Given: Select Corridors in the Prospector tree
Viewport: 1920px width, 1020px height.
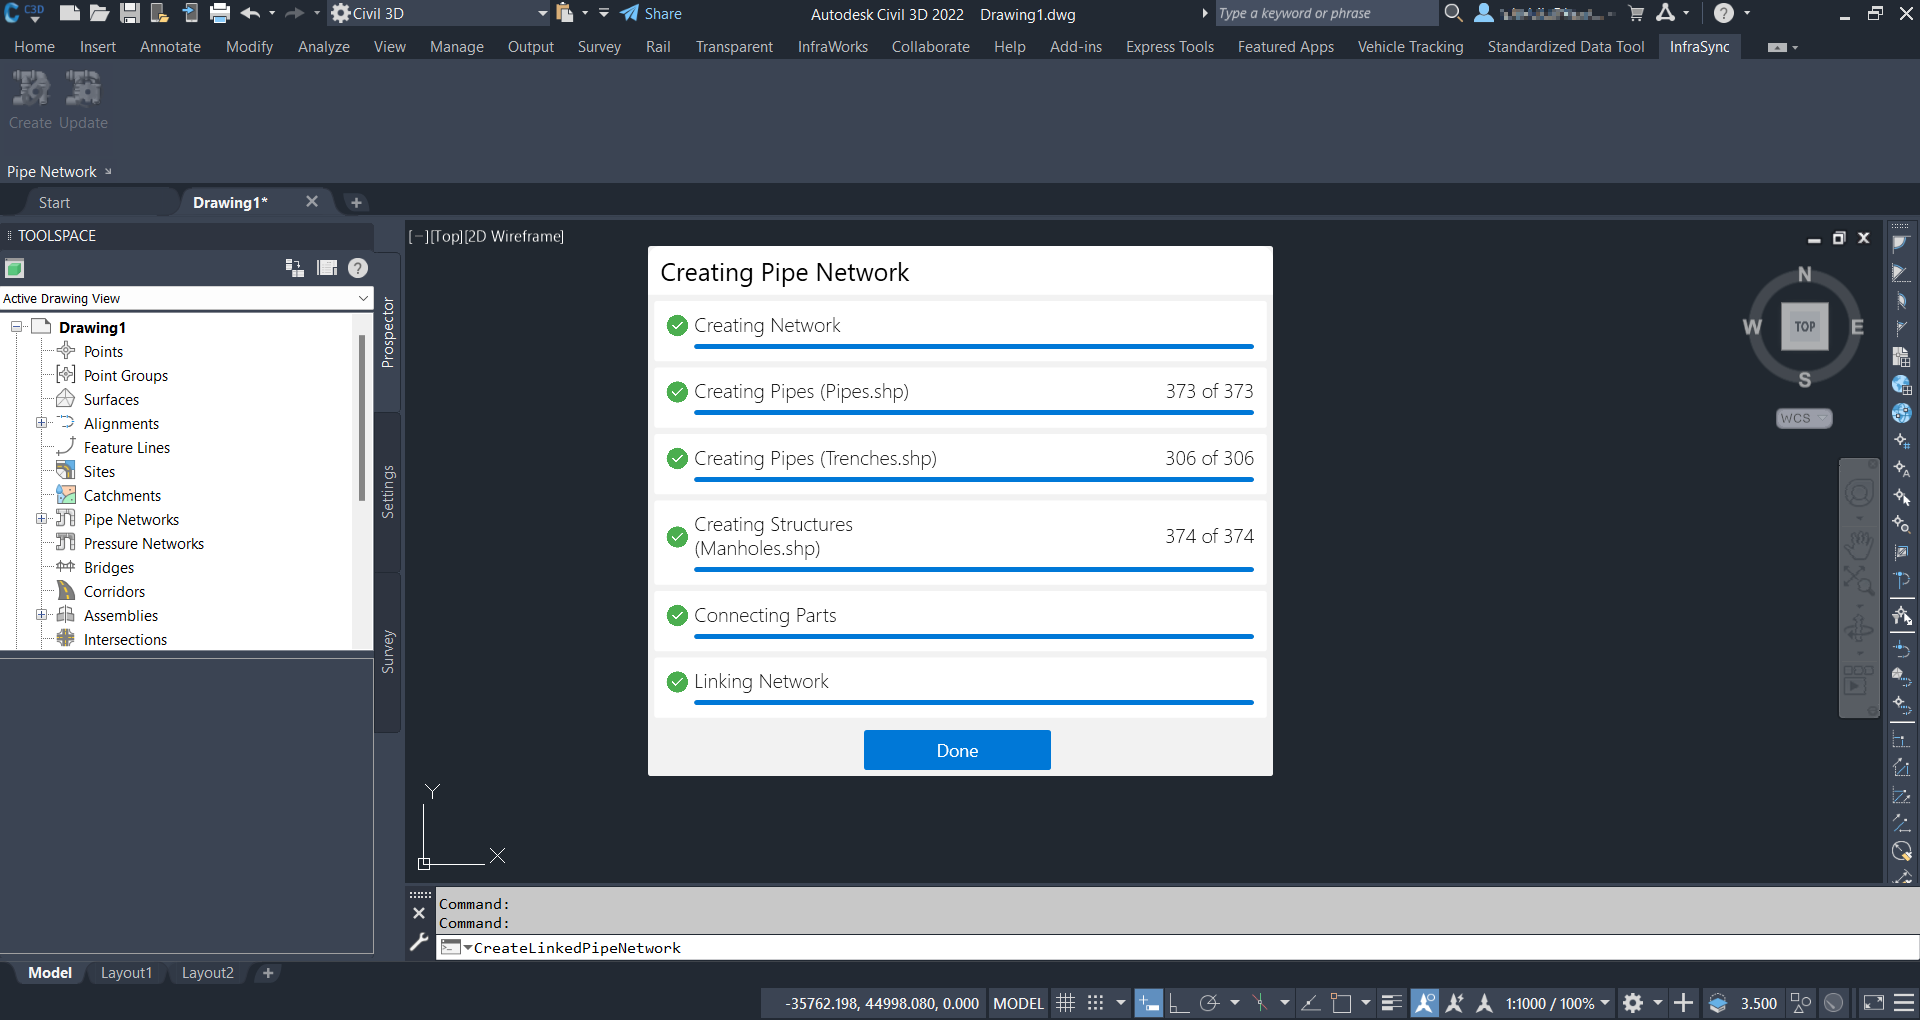Looking at the screenshot, I should 114,592.
